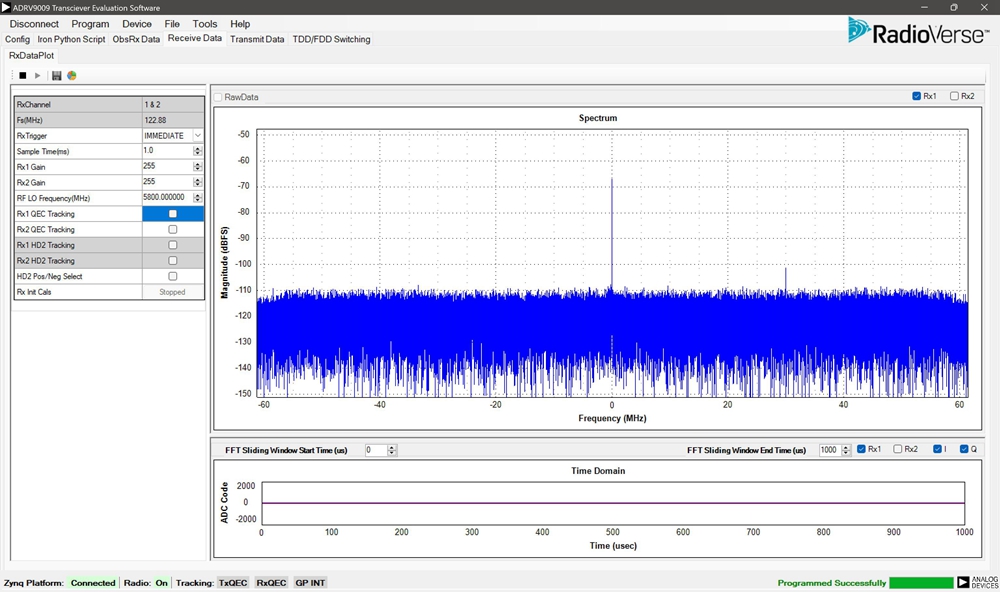Click the Rx1 Gain spinner arrows
Image resolution: width=1000 pixels, height=592 pixels.
click(x=198, y=167)
